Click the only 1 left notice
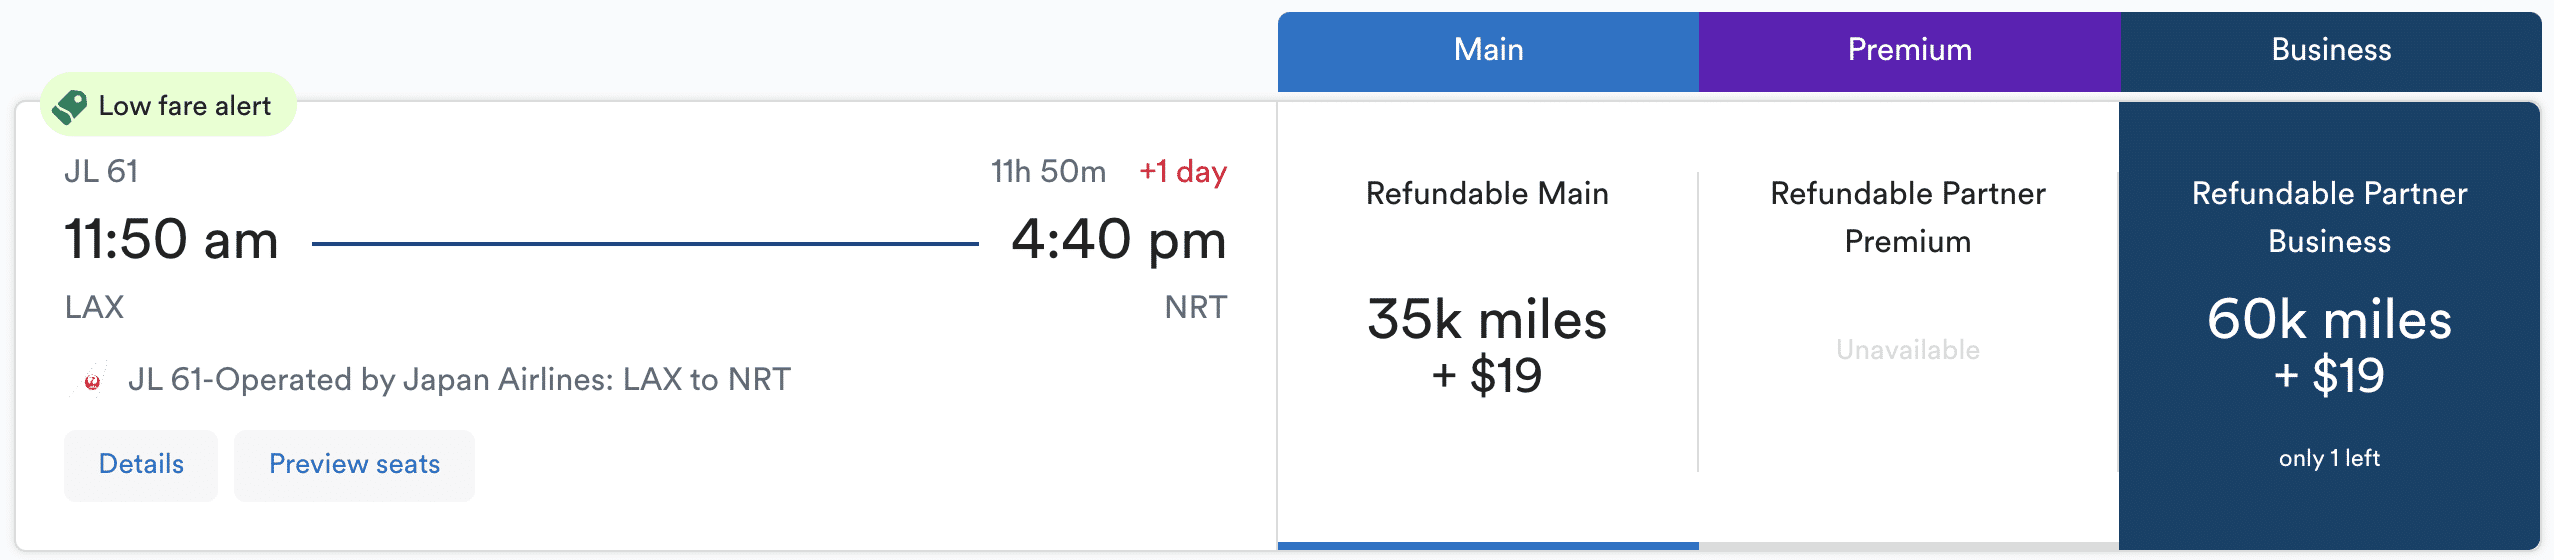2554x560 pixels. 2329,459
